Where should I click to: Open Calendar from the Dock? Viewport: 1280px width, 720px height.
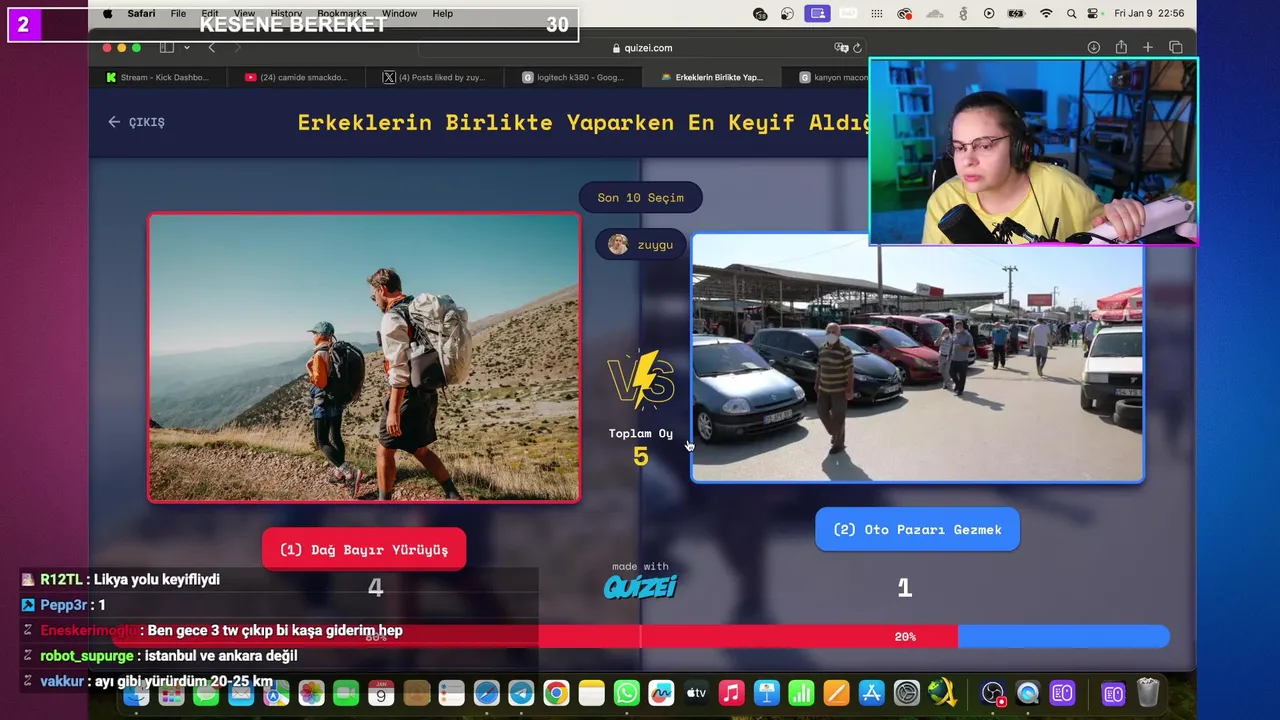pyautogui.click(x=381, y=693)
